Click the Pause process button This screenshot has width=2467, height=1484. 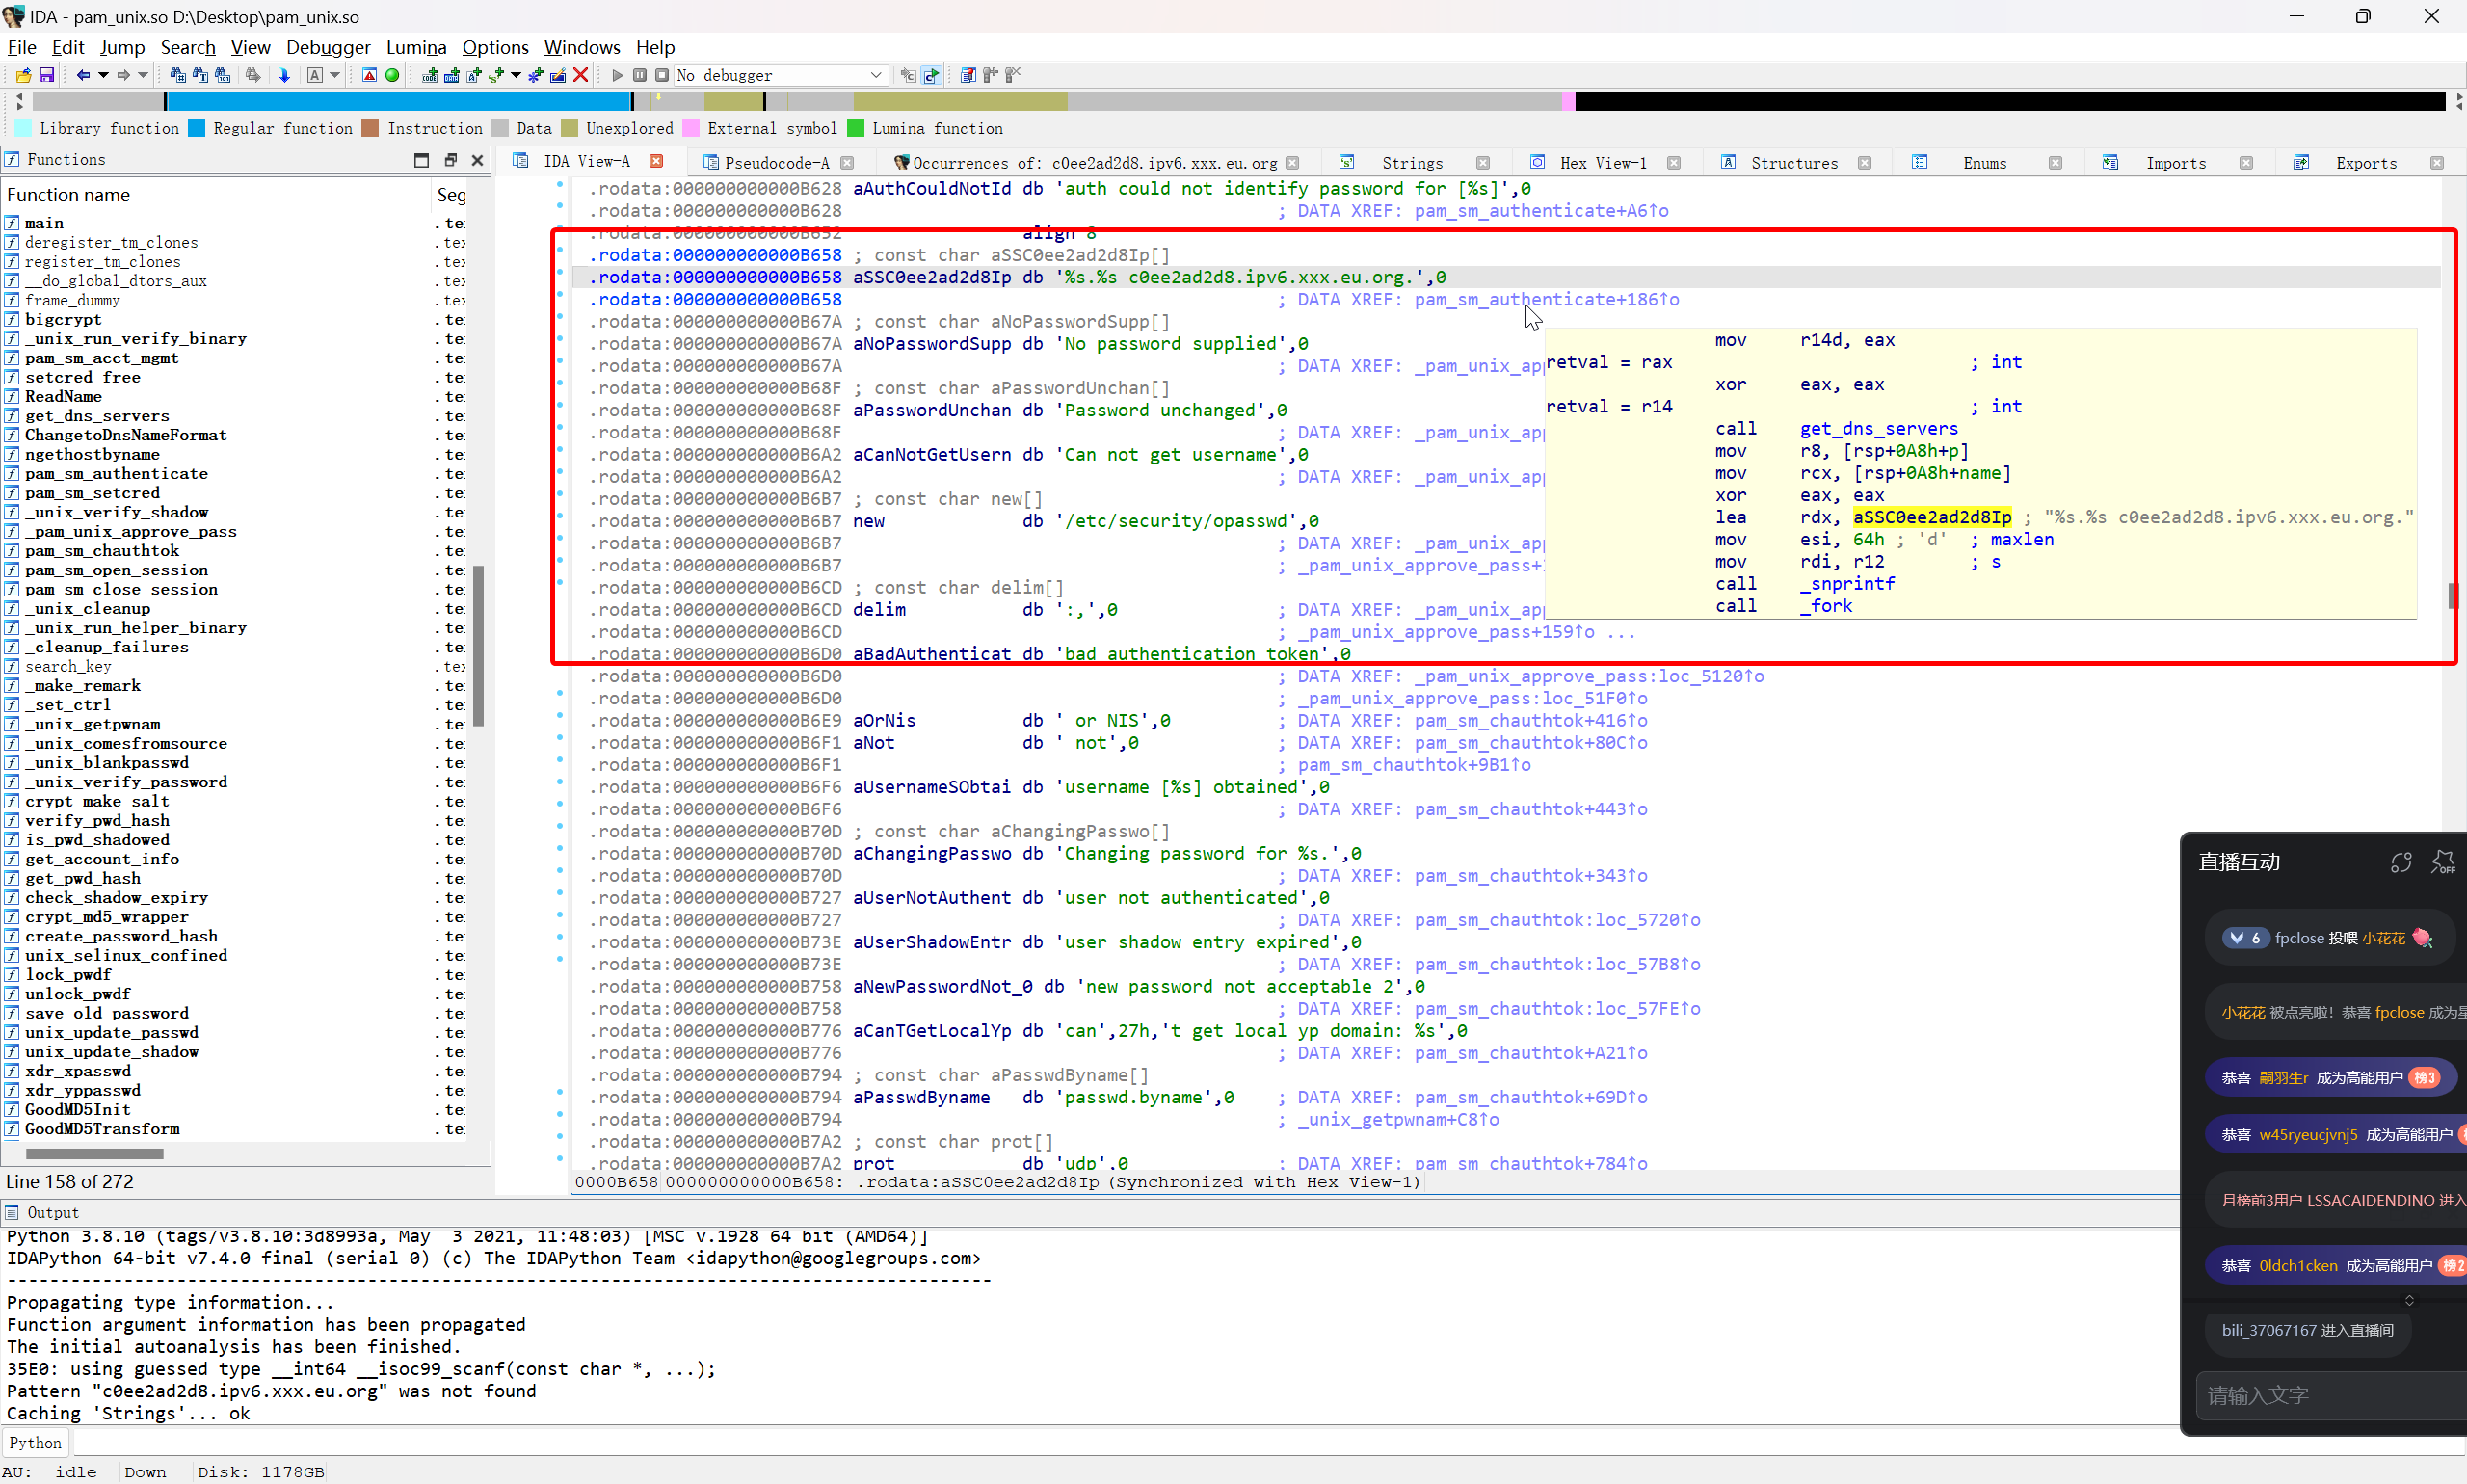640,75
